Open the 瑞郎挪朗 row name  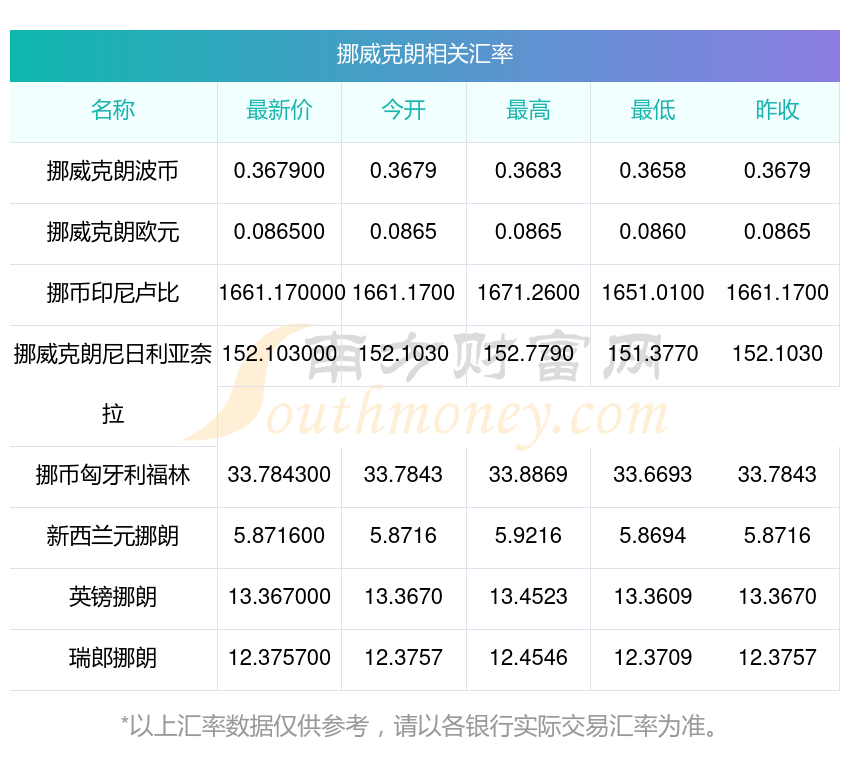tap(113, 658)
